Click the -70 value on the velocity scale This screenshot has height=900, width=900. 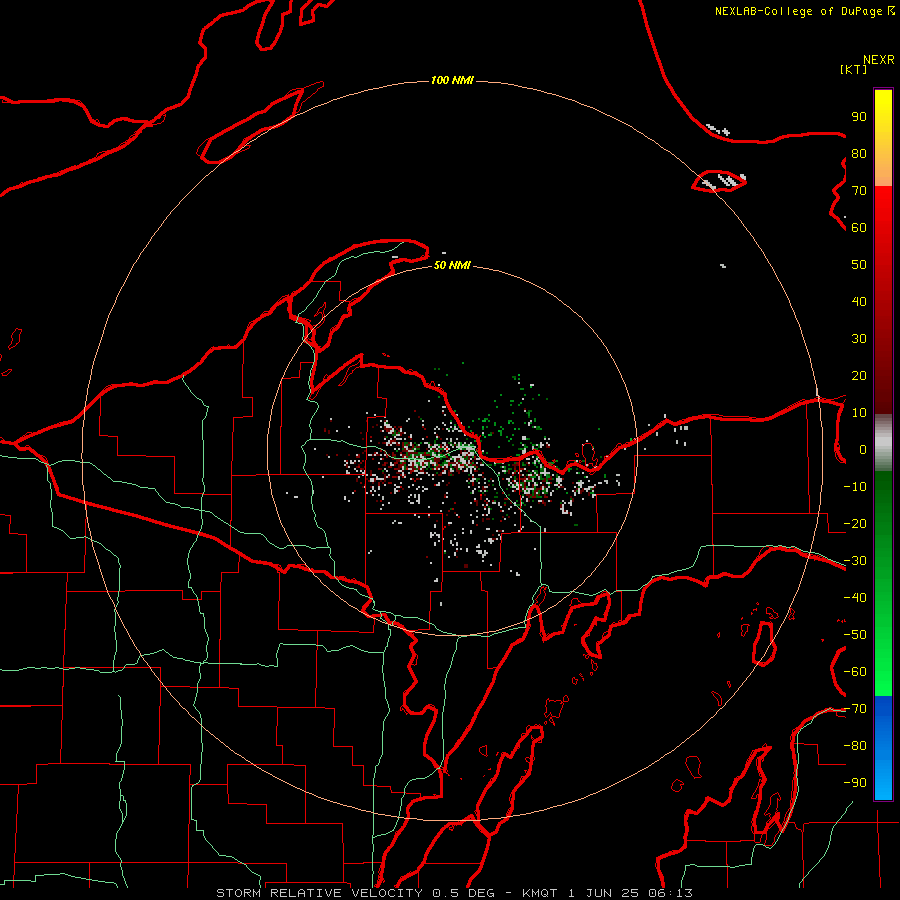coord(855,709)
